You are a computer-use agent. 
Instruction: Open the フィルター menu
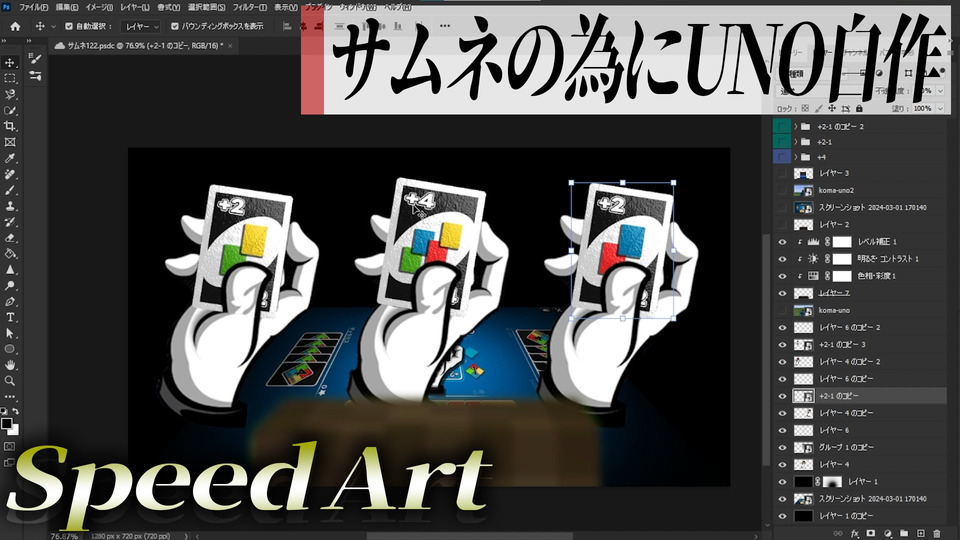250,7
